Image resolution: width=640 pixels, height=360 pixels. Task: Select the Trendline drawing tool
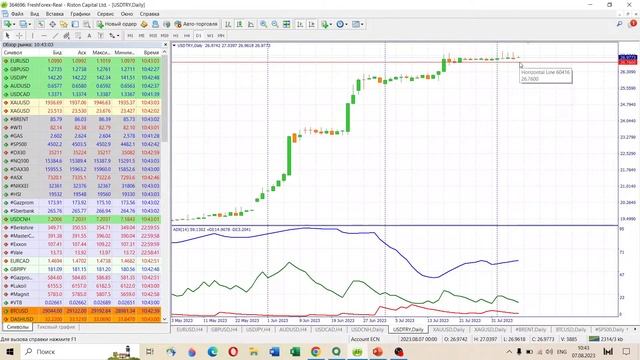(x=55, y=36)
